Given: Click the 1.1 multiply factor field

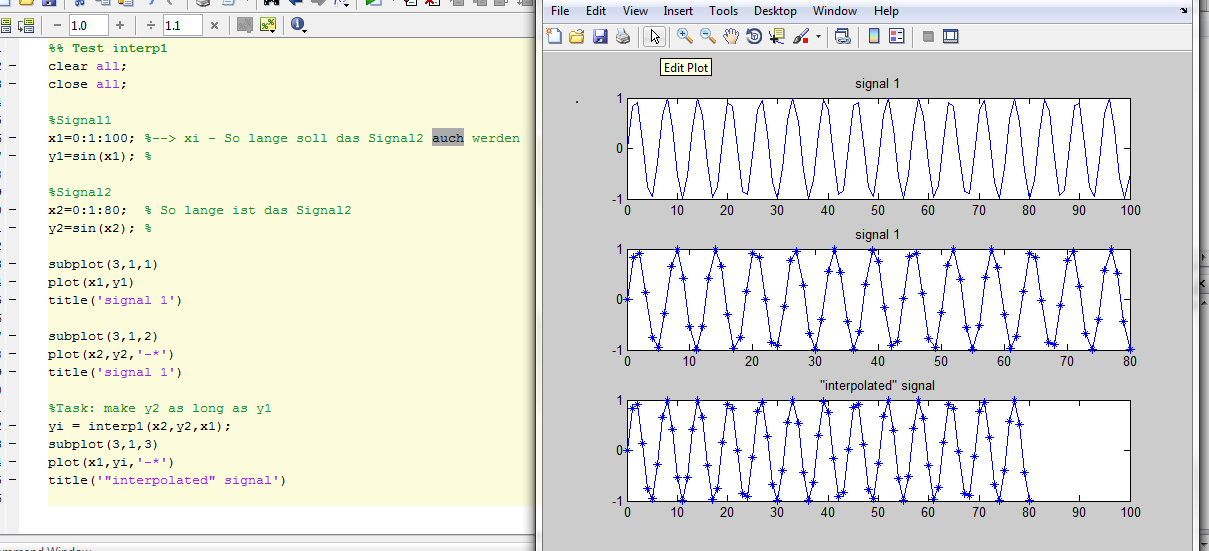Looking at the screenshot, I should [181, 25].
